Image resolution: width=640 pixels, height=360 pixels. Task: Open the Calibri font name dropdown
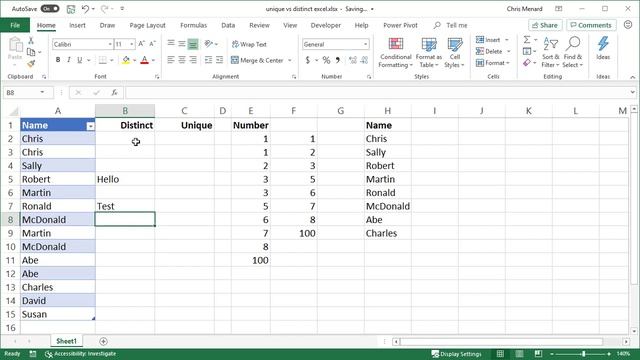110,44
